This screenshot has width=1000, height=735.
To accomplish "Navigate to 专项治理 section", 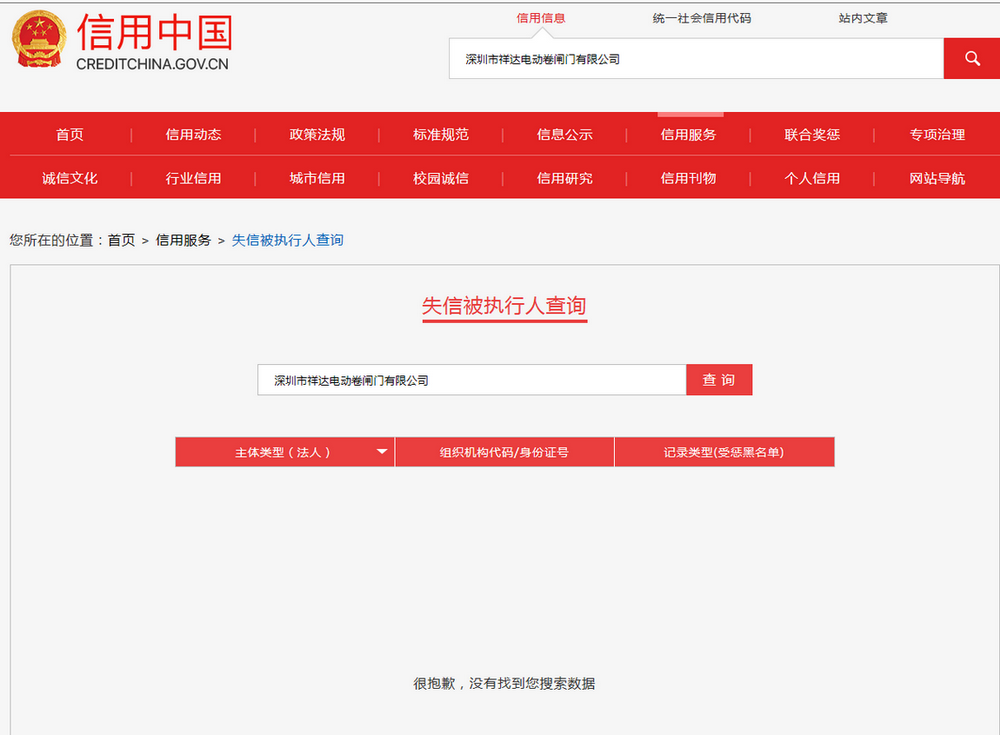I will (x=937, y=135).
